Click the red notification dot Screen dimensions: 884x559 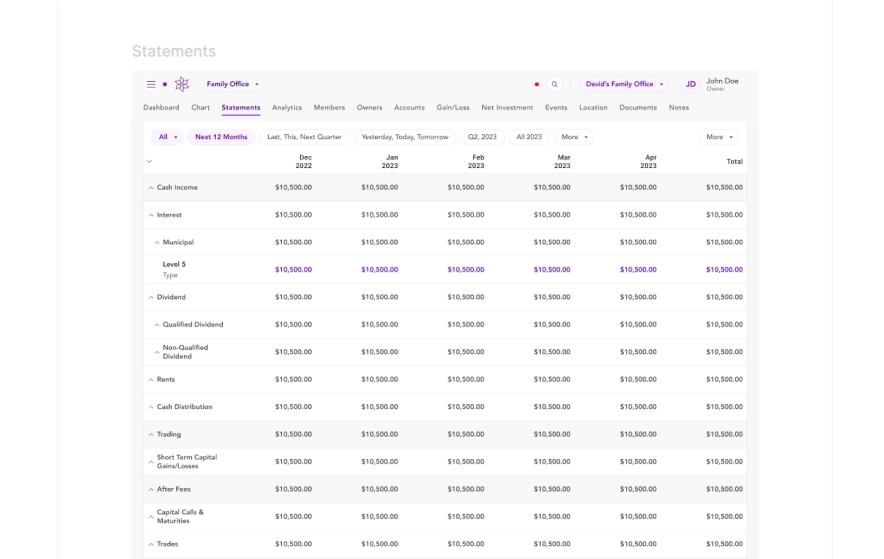tap(537, 85)
